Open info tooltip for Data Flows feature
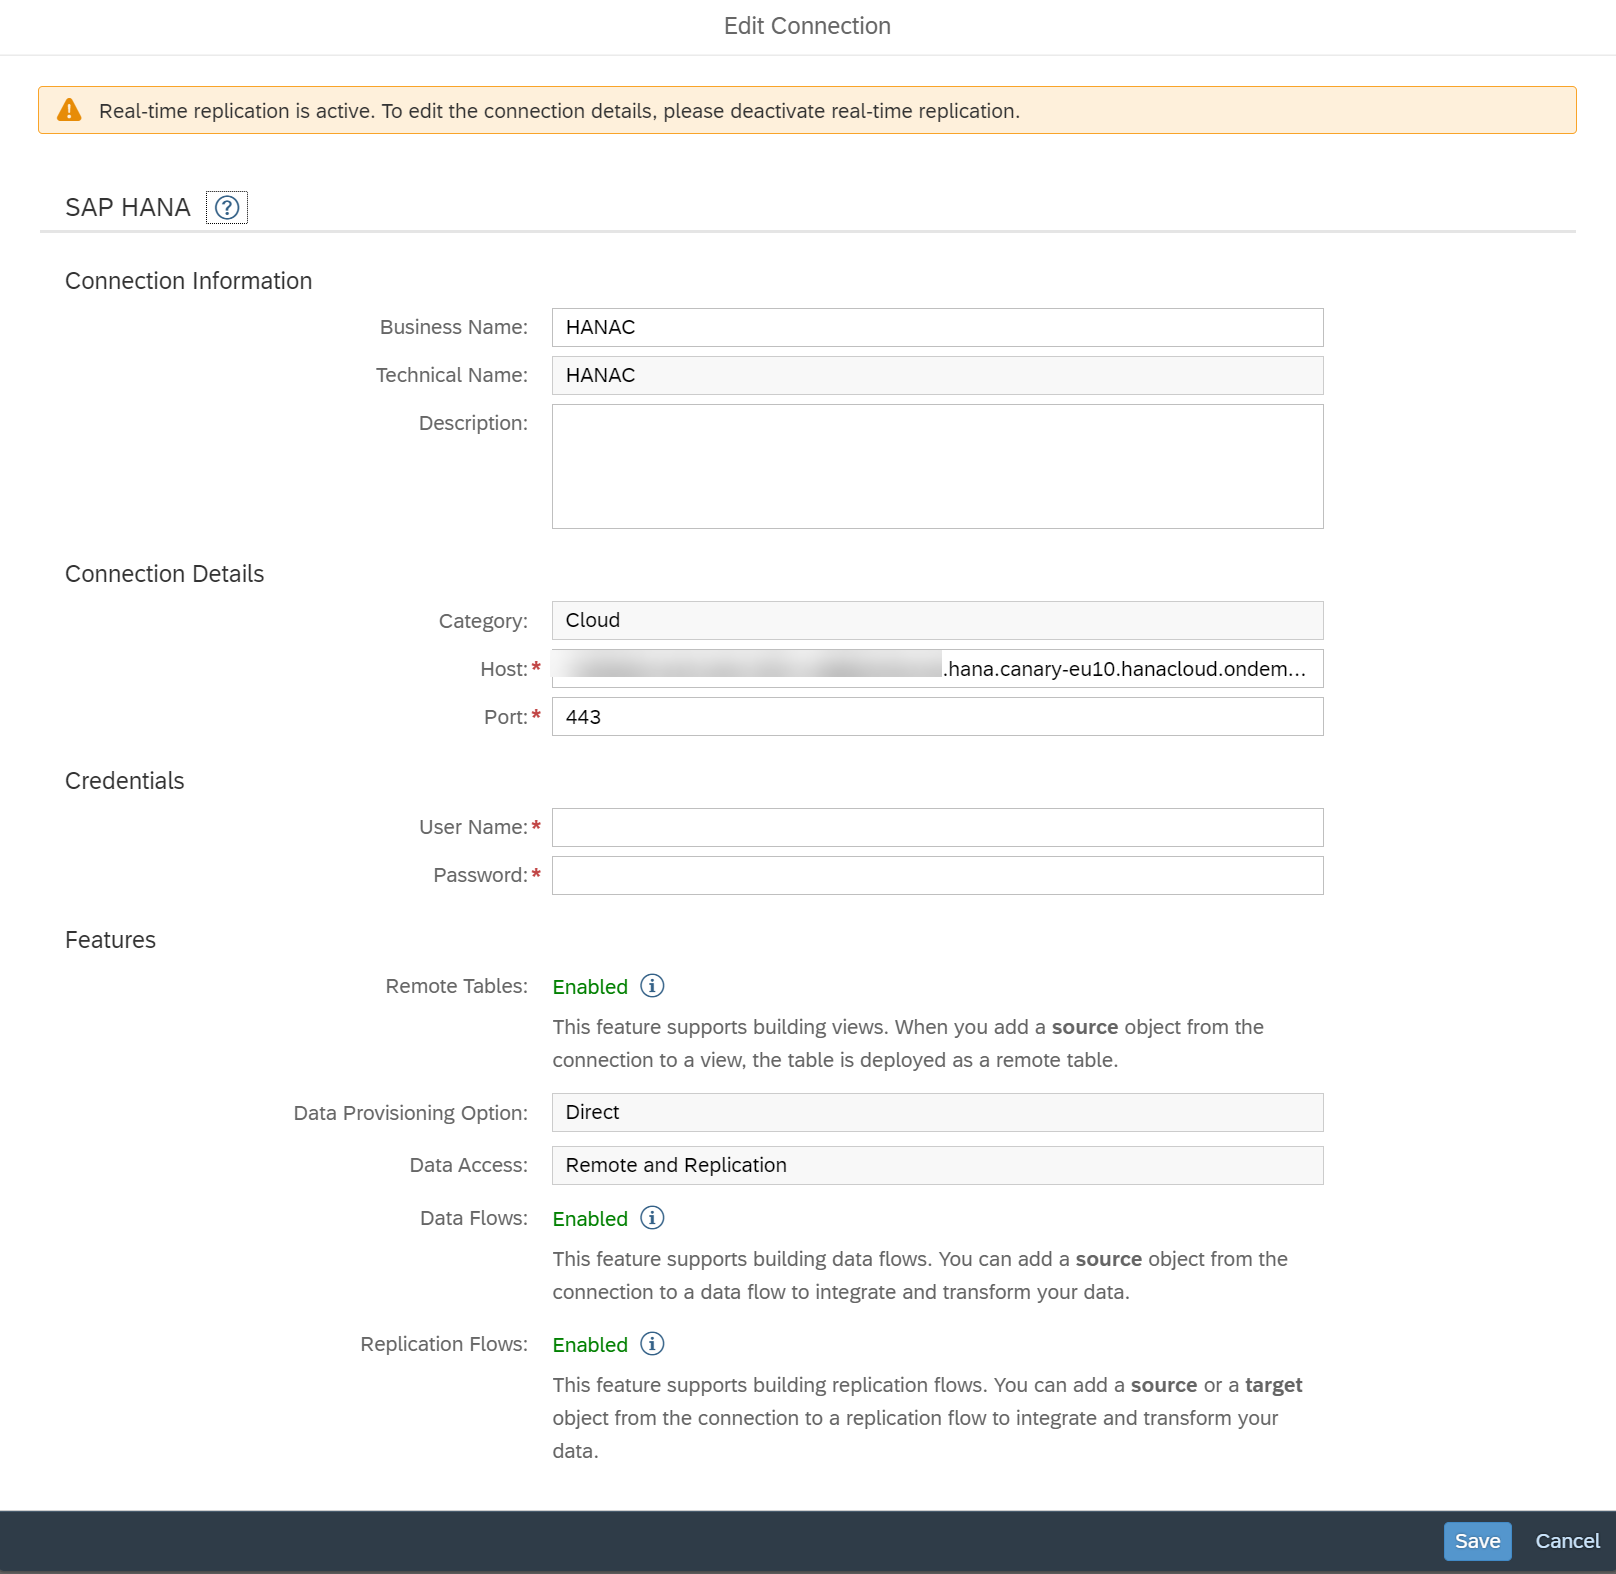Viewport: 1616px width, 1574px height. [x=652, y=1218]
